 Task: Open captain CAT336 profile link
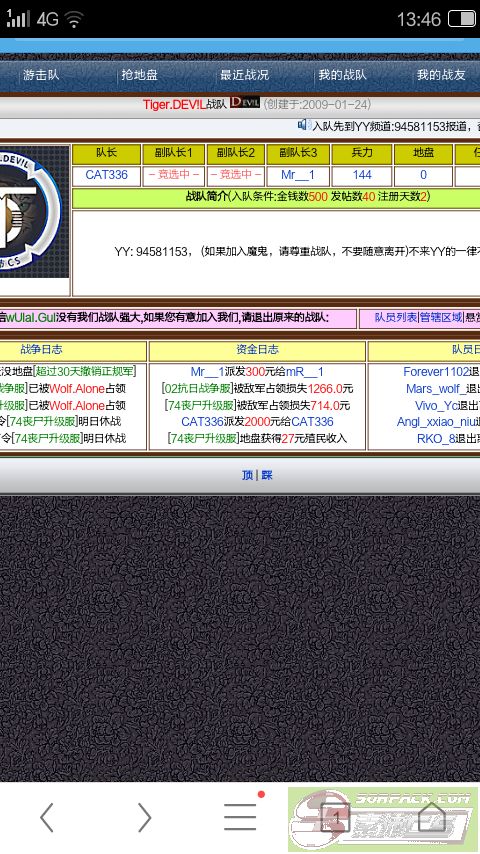click(106, 175)
